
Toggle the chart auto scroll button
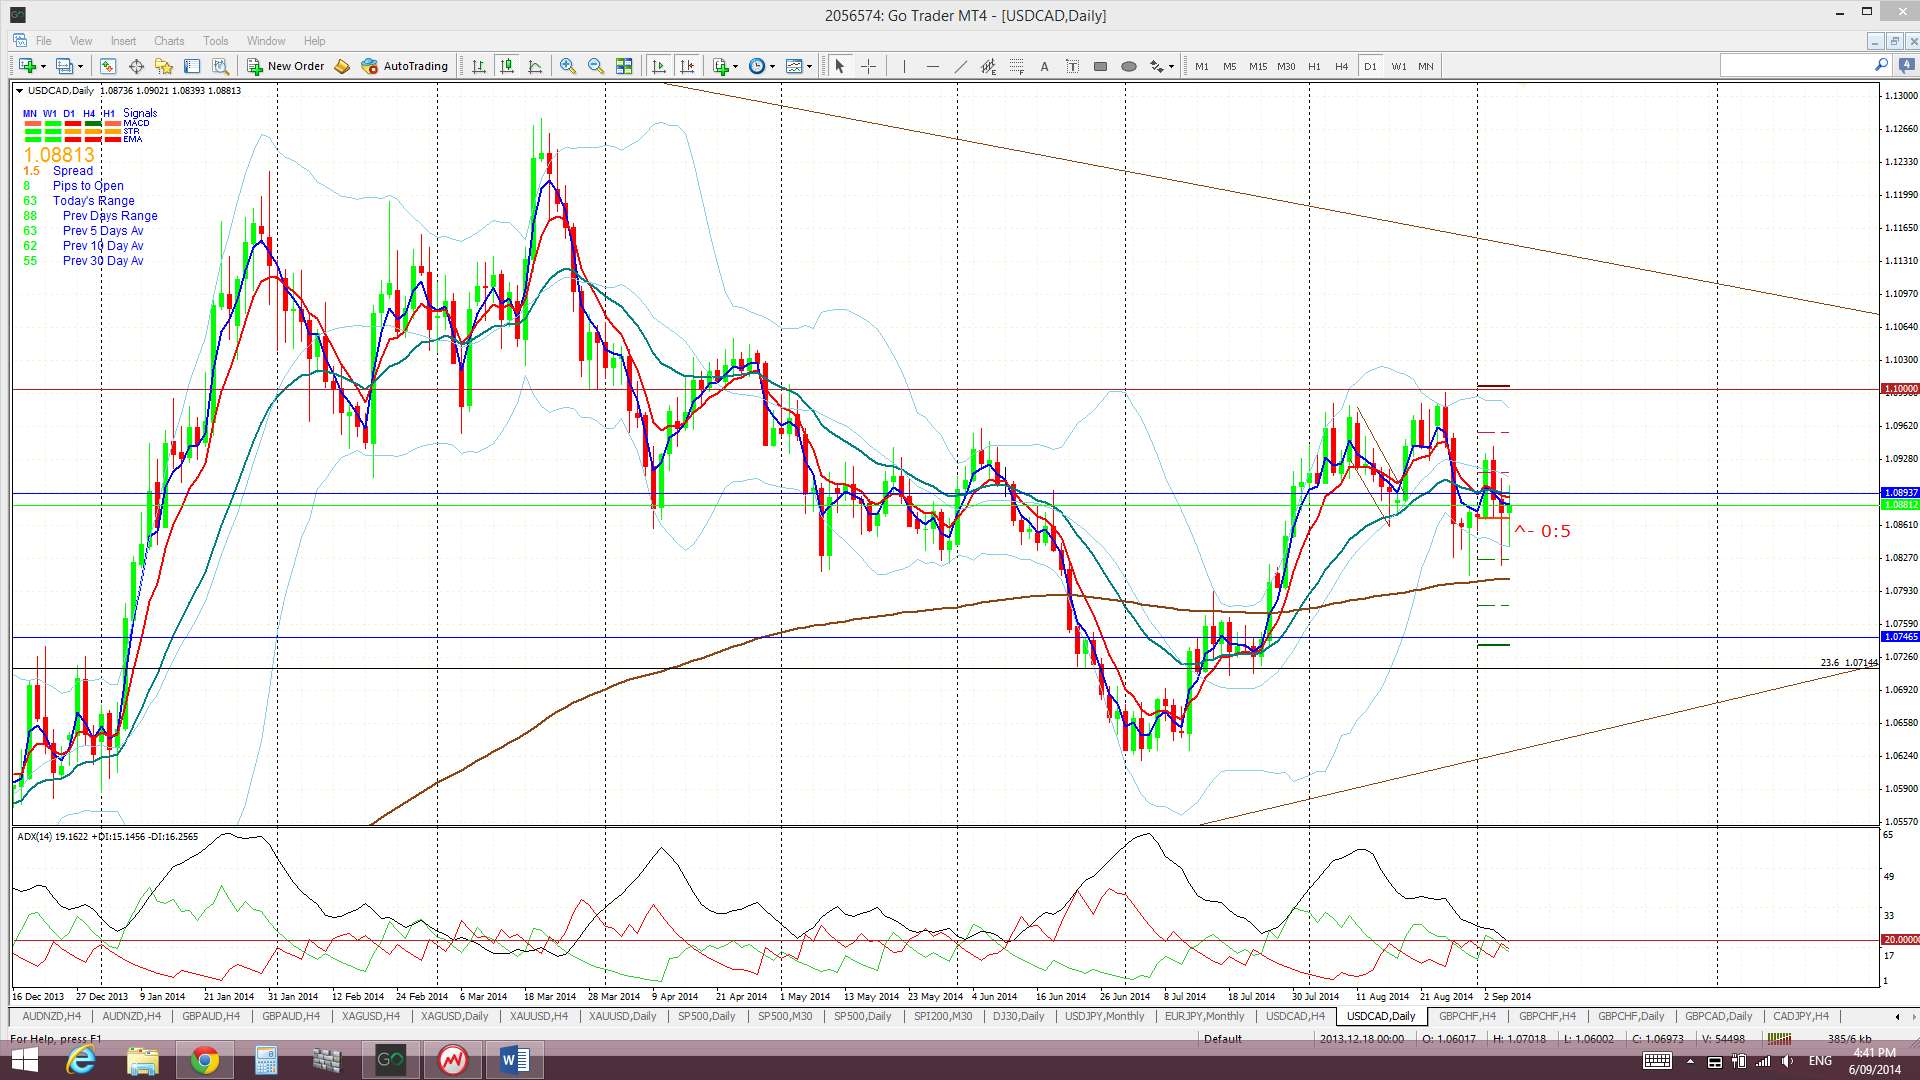tap(658, 66)
